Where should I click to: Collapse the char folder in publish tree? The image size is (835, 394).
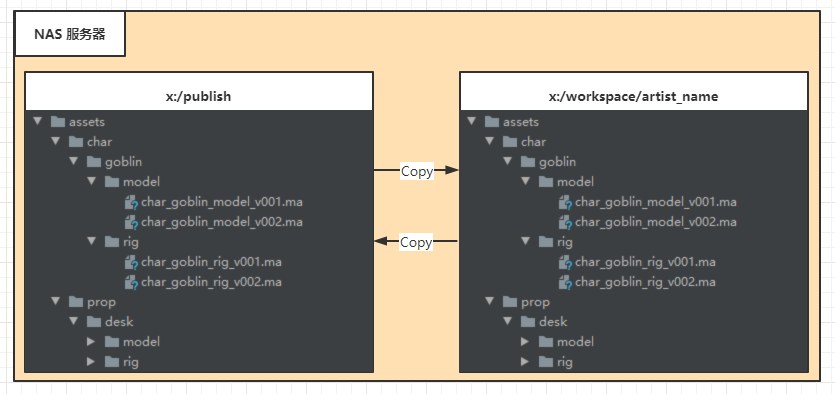[55, 142]
